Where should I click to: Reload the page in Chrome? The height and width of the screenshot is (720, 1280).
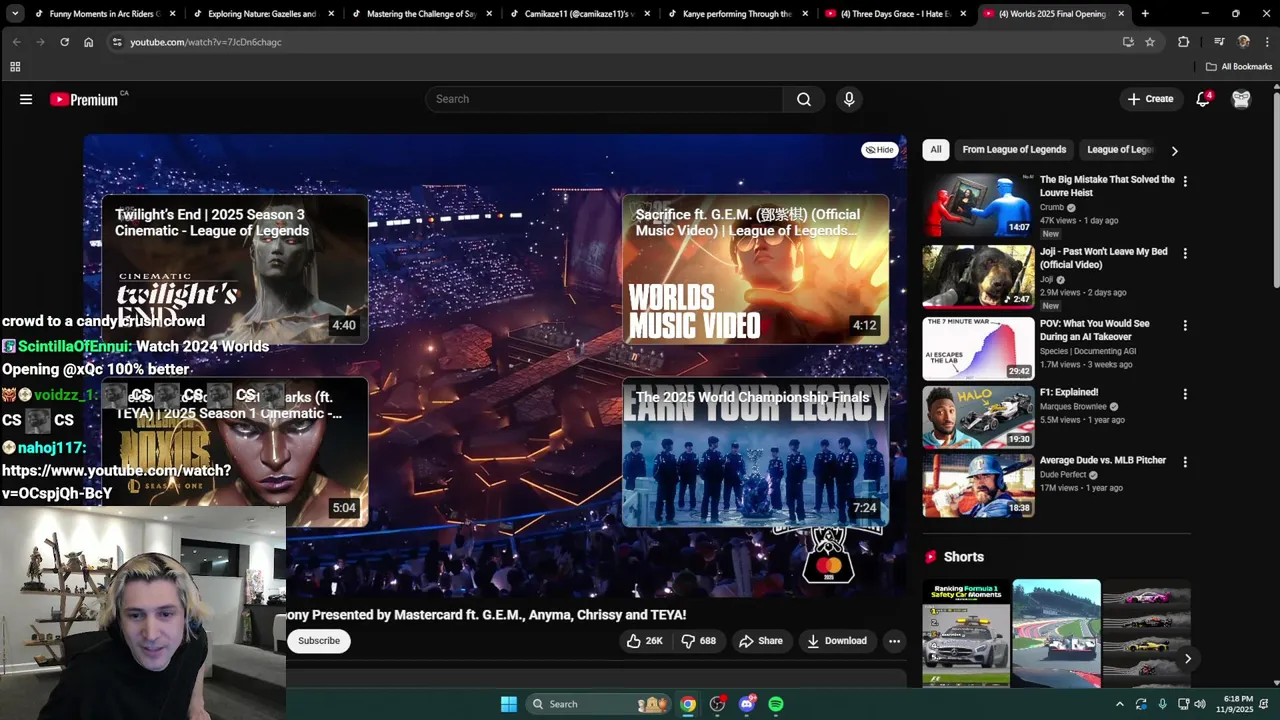[64, 42]
